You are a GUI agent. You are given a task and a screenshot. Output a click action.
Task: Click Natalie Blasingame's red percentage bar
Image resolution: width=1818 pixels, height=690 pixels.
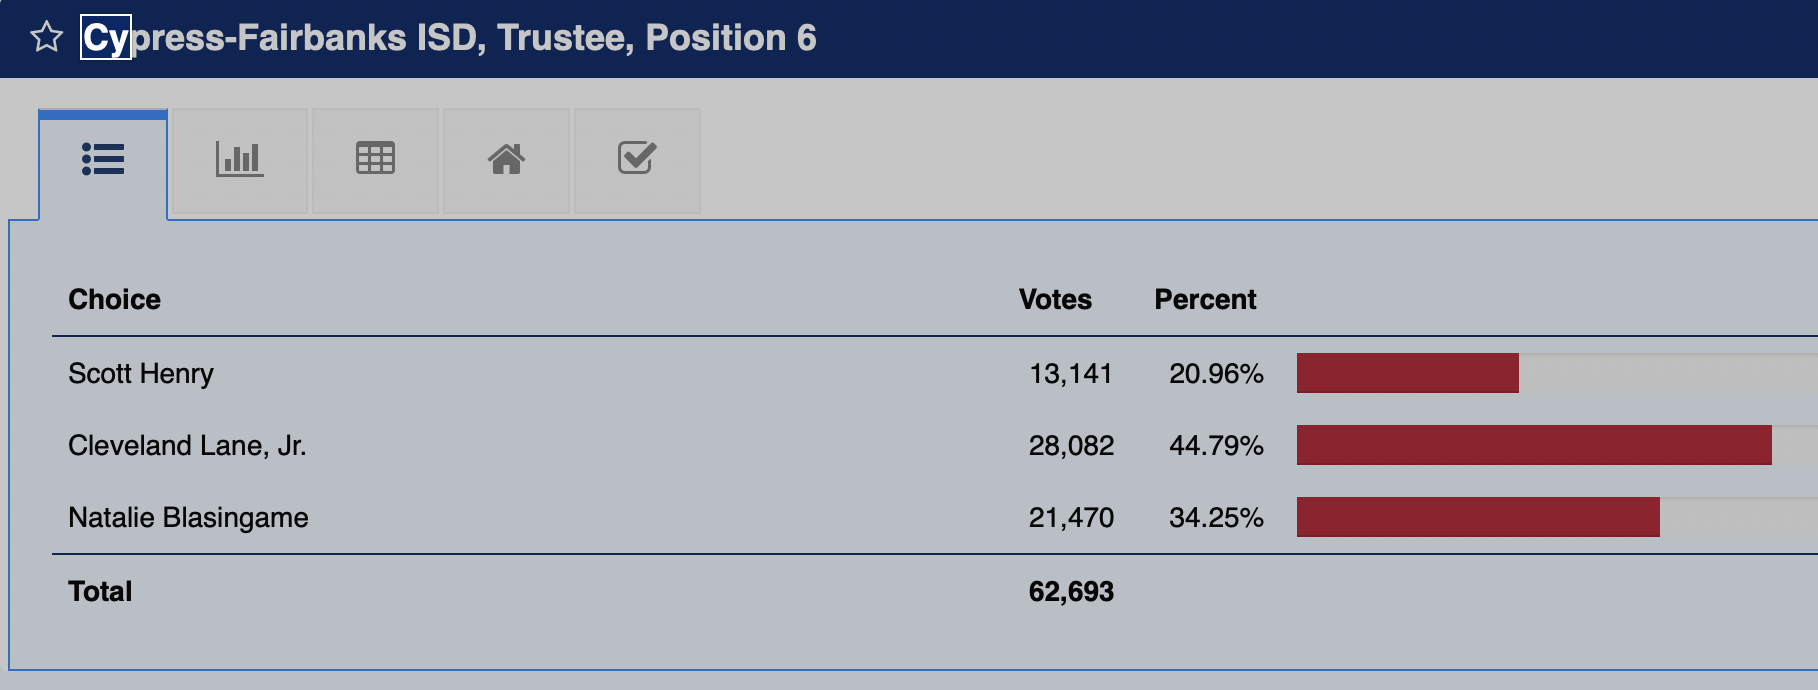tap(1478, 518)
